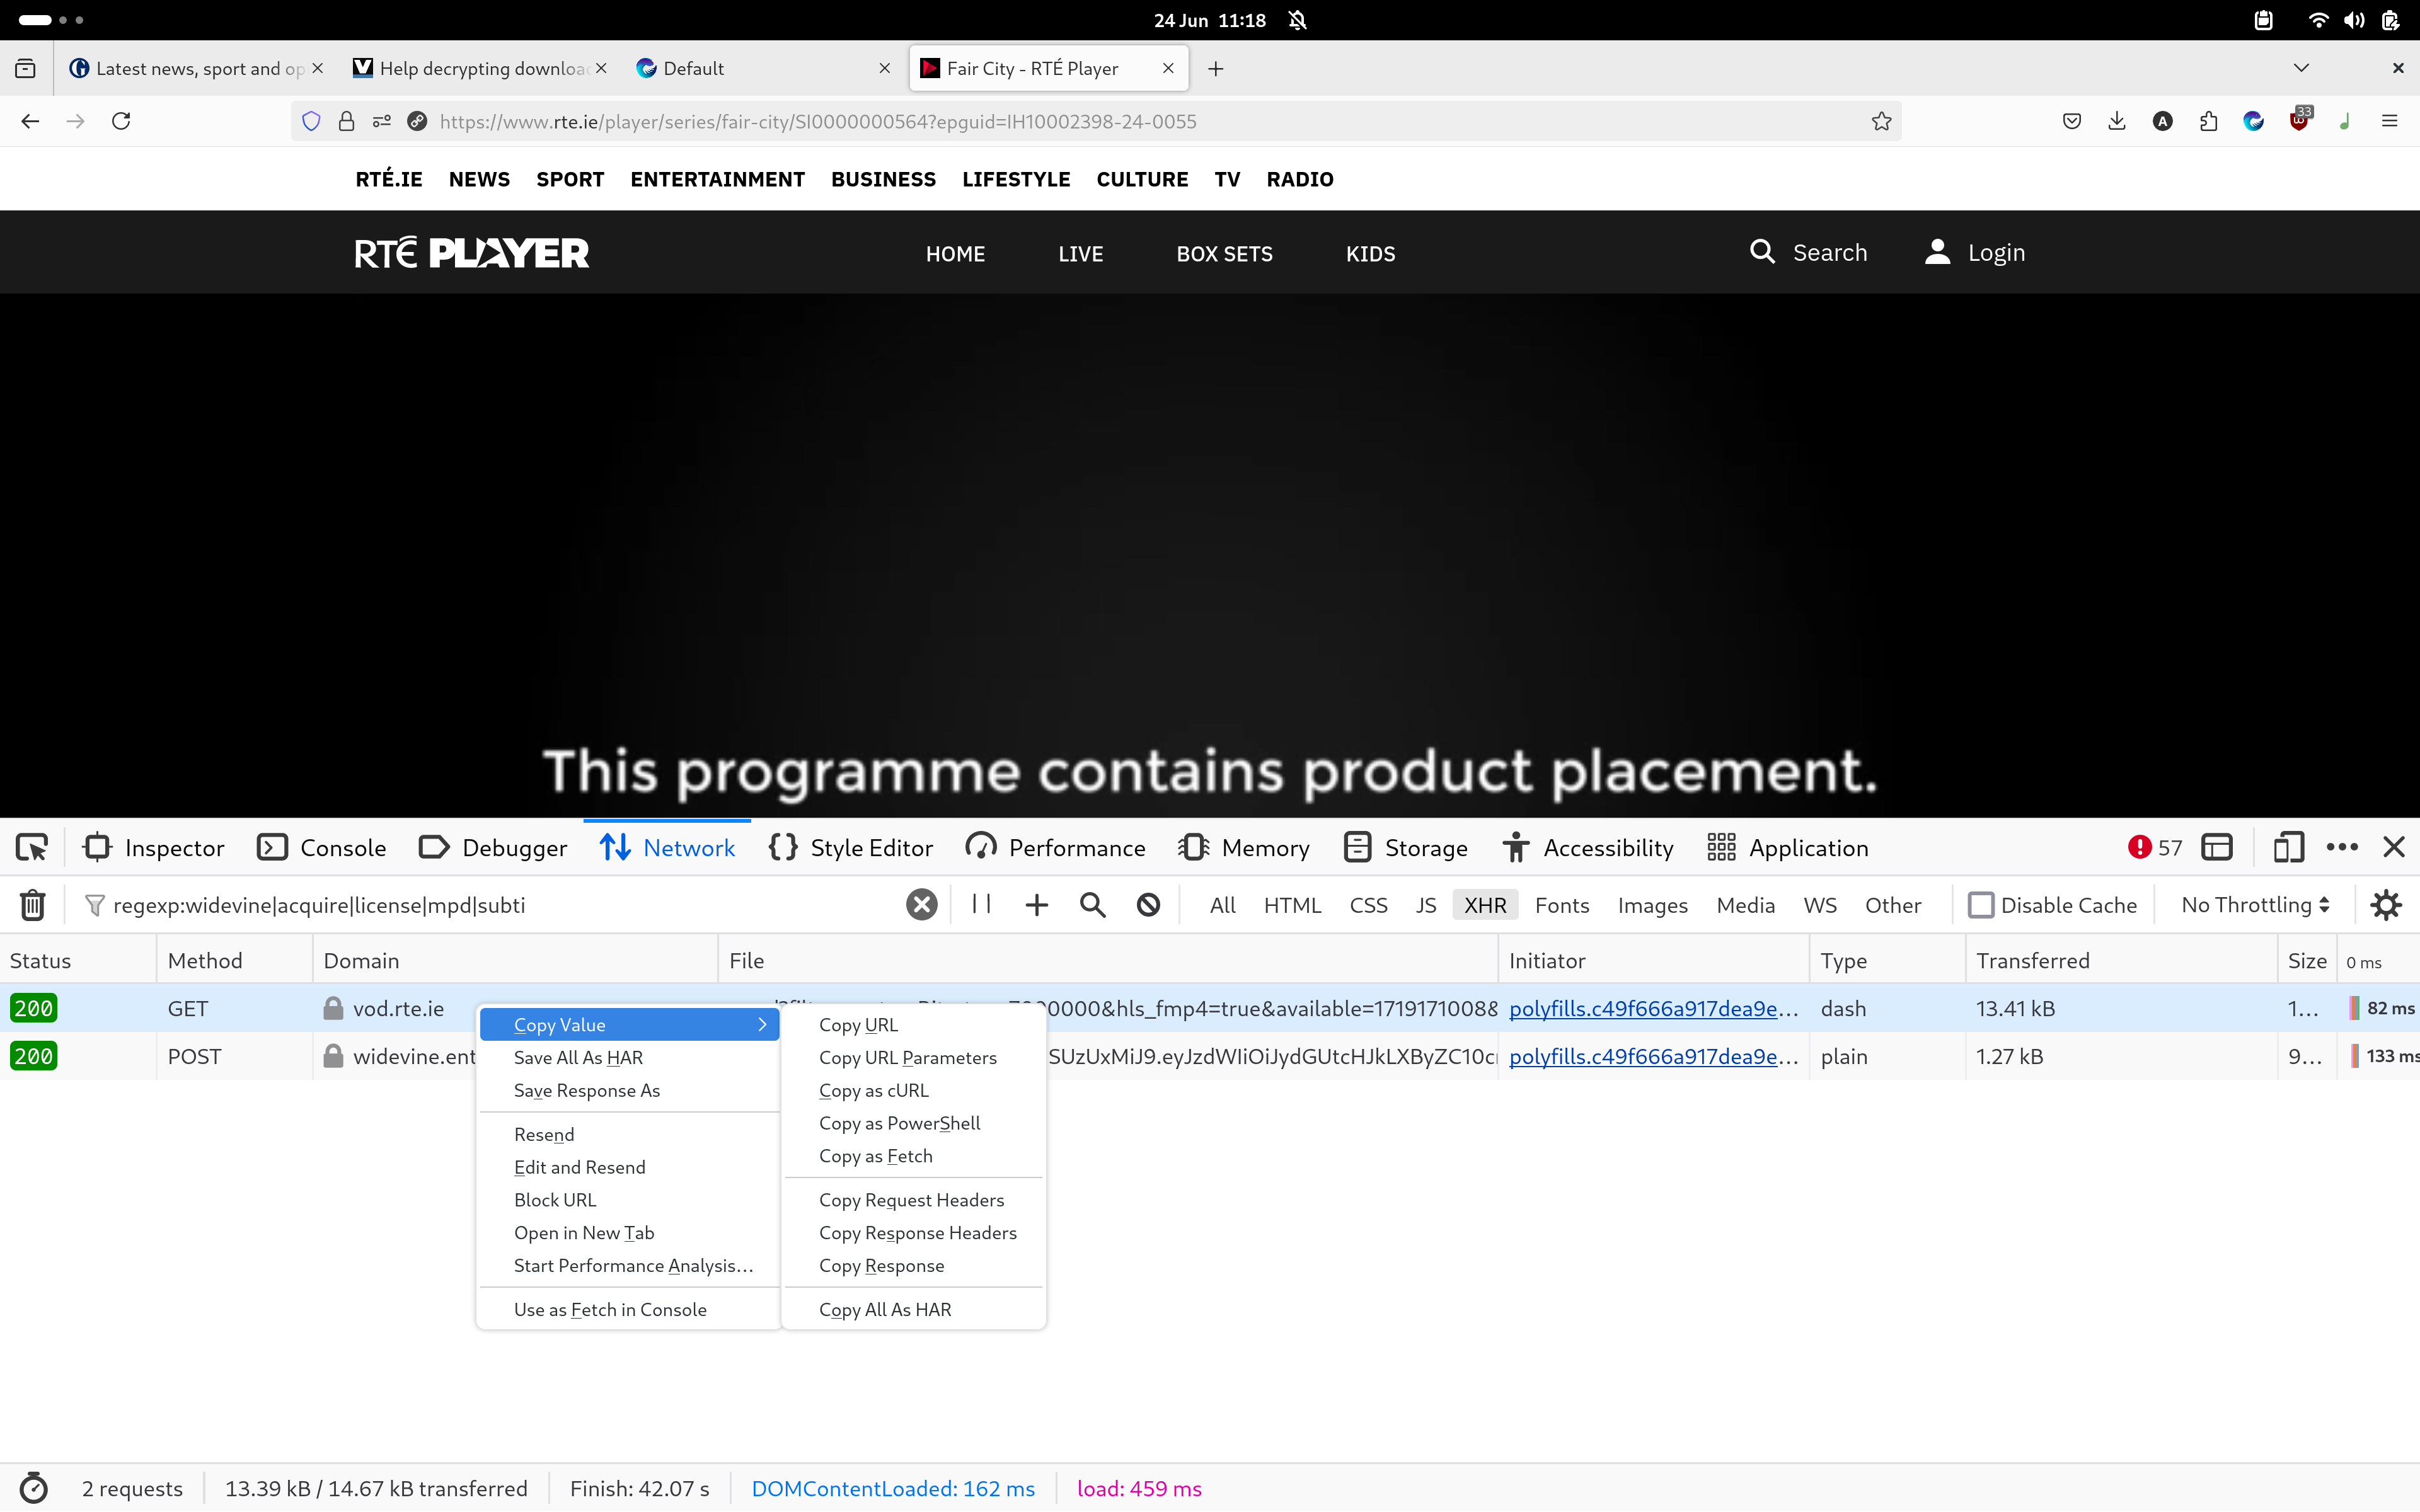This screenshot has width=2420, height=1512.
Task: Open uBlock Origin extension icon
Action: (2300, 119)
